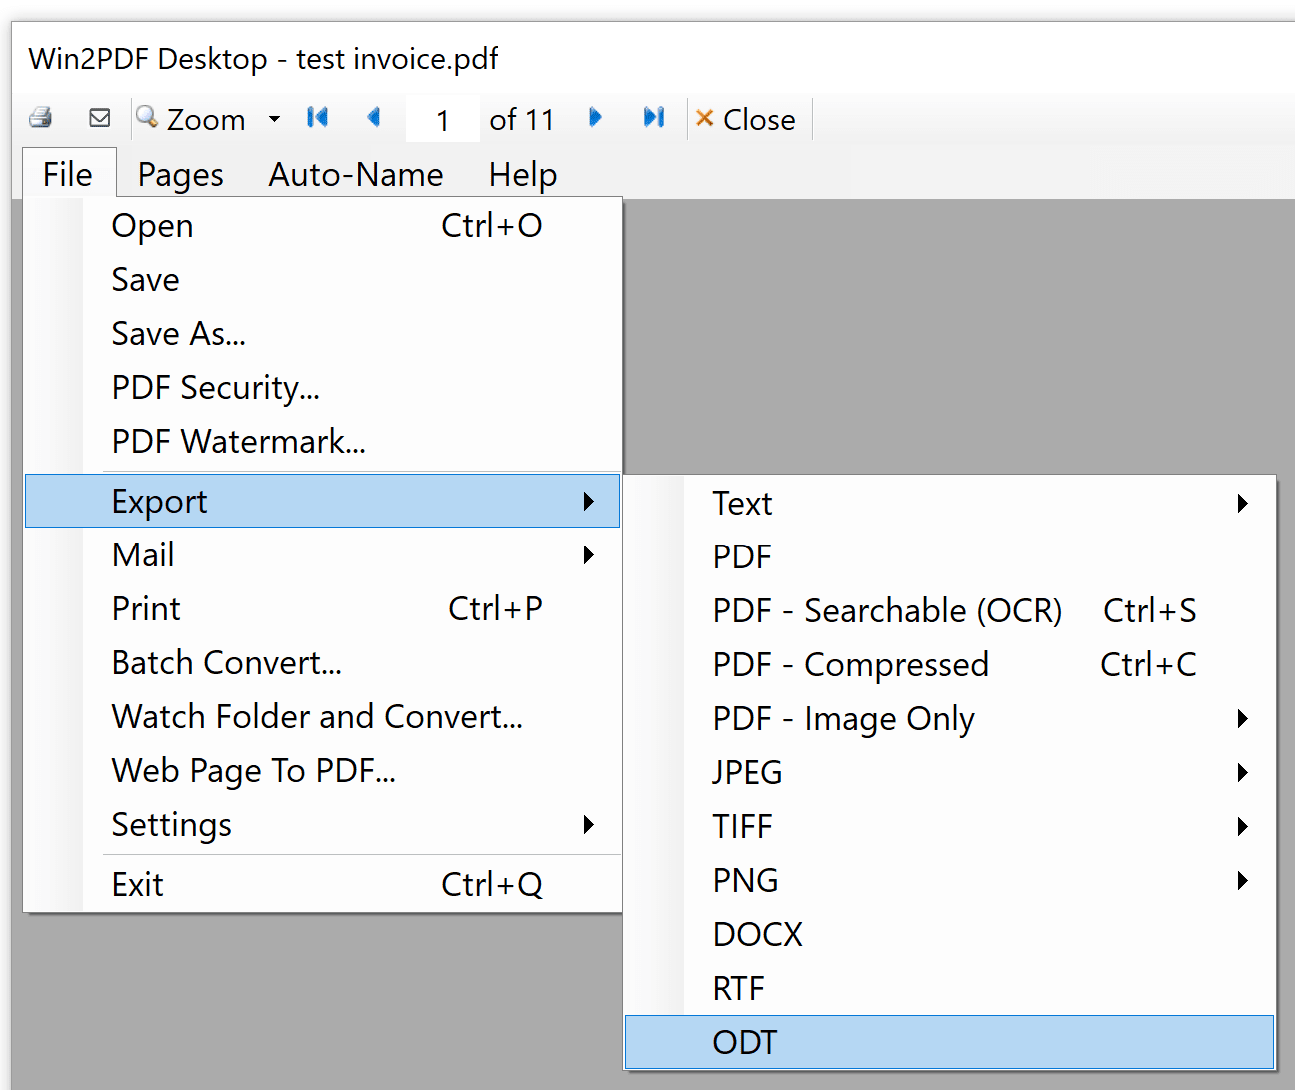1295x1090 pixels.
Task: Expand JPEG export submenu
Action: pyautogui.click(x=950, y=773)
